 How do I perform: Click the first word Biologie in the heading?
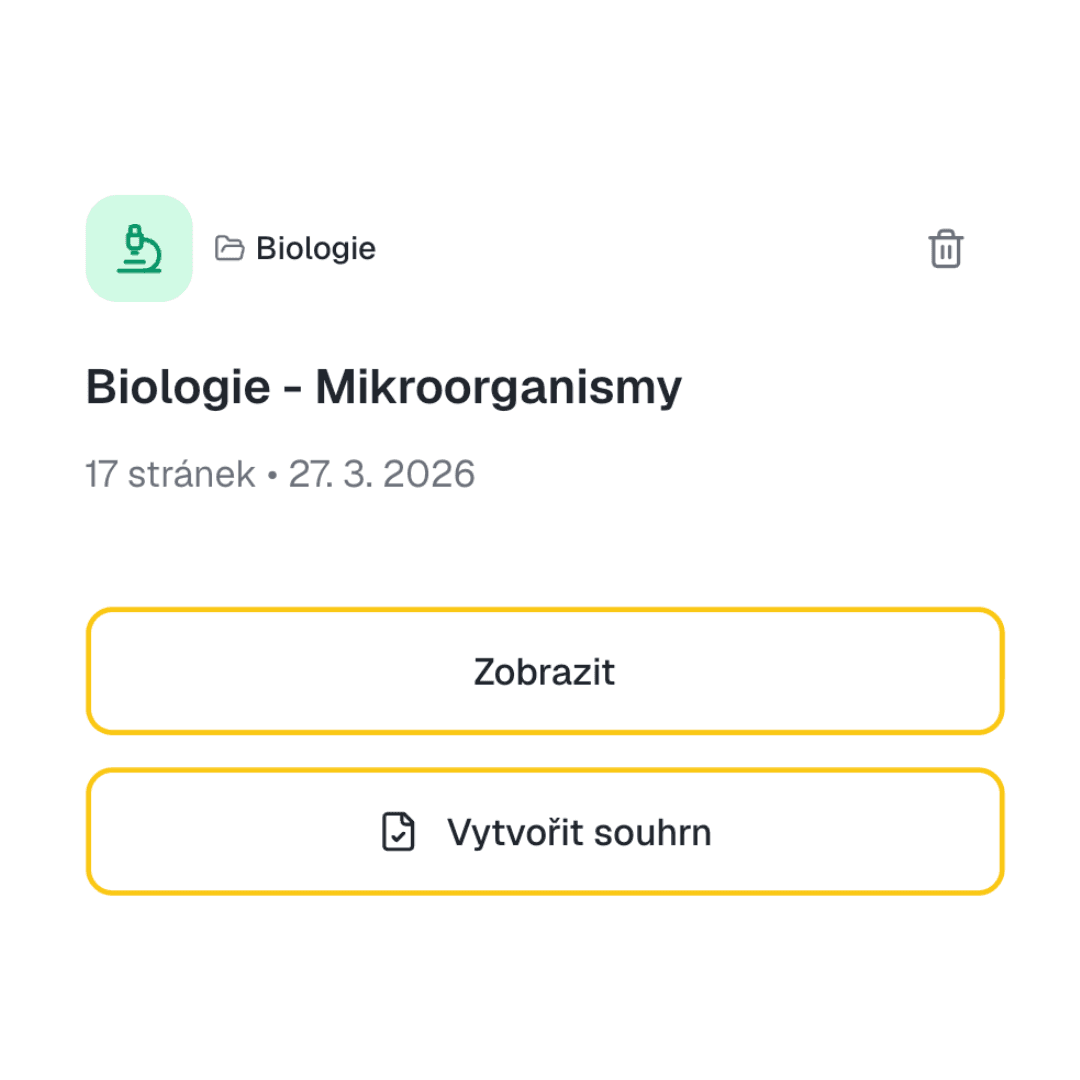tap(178, 388)
